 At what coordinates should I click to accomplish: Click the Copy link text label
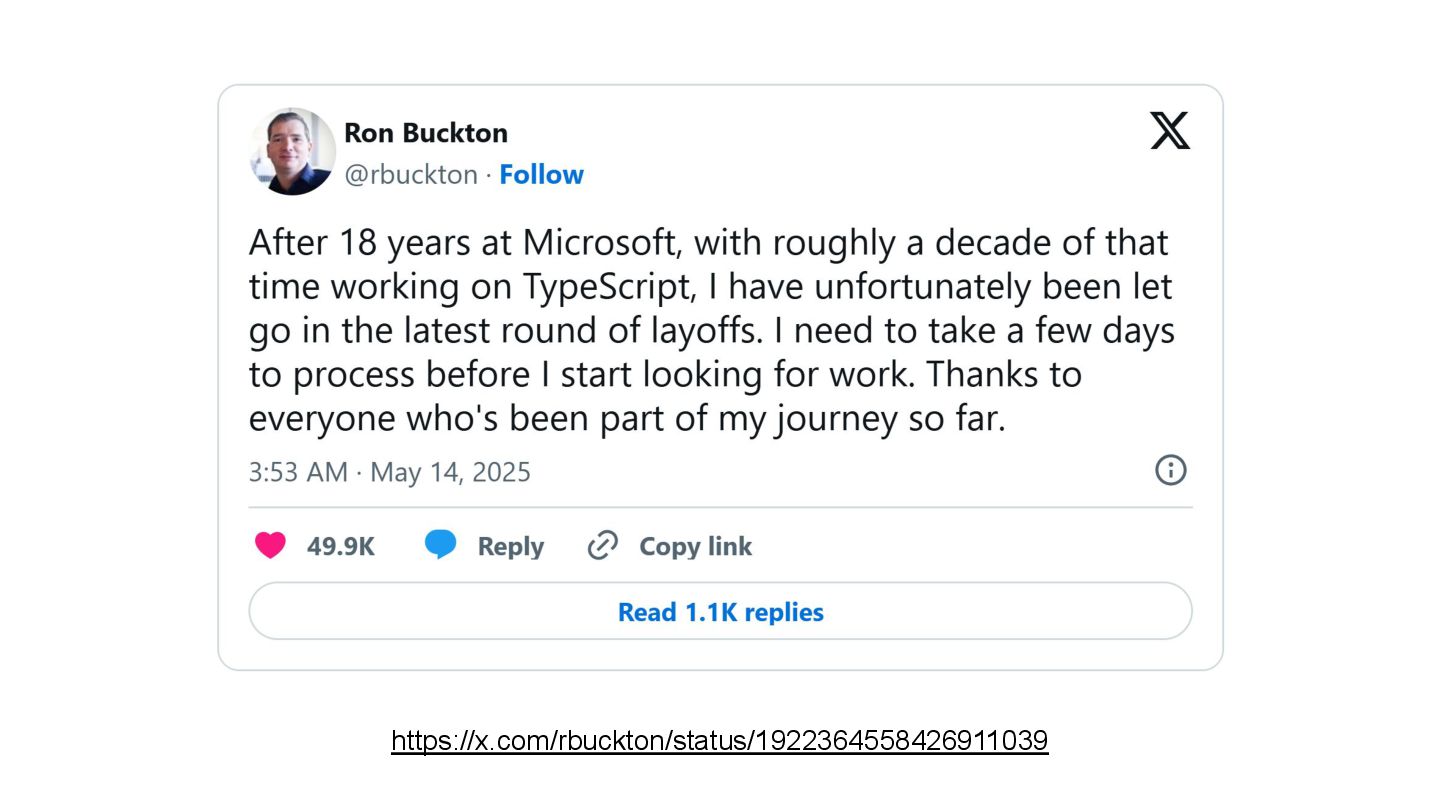[695, 547]
